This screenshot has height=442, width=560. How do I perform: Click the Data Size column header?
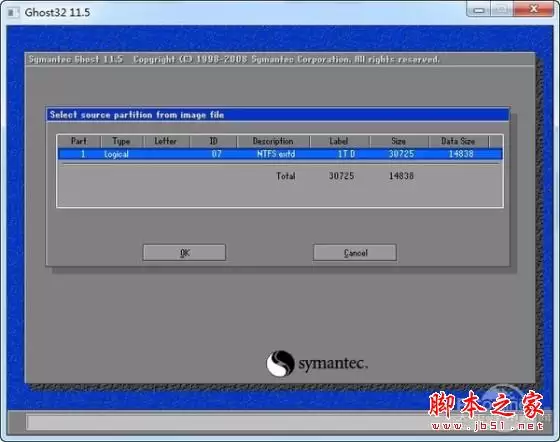[x=458, y=141]
